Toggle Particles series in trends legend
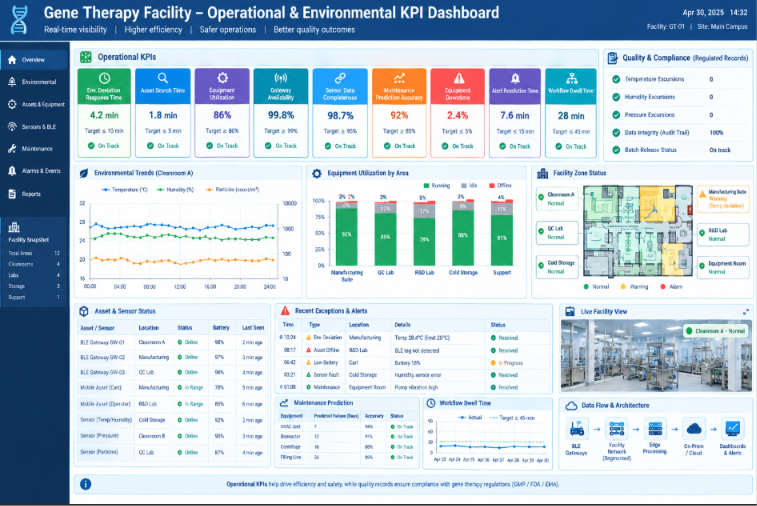Screen dimensions: 757x506 (232, 190)
